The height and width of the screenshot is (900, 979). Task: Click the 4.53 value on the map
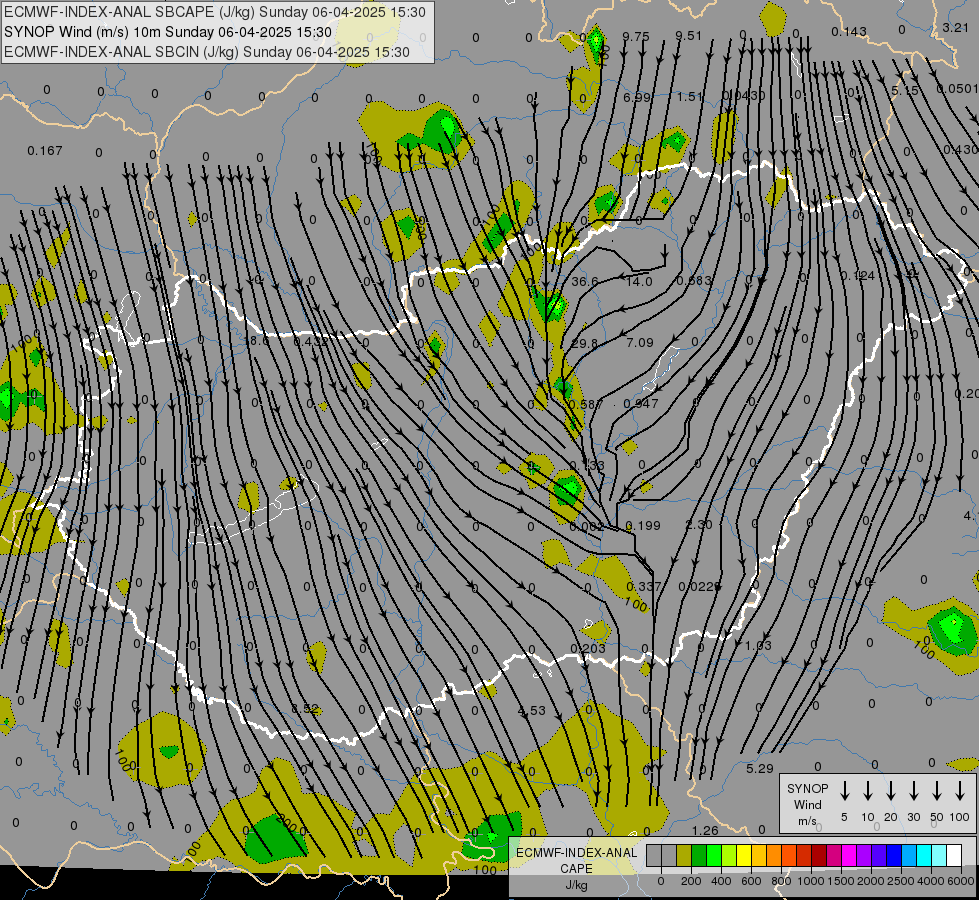tap(532, 711)
